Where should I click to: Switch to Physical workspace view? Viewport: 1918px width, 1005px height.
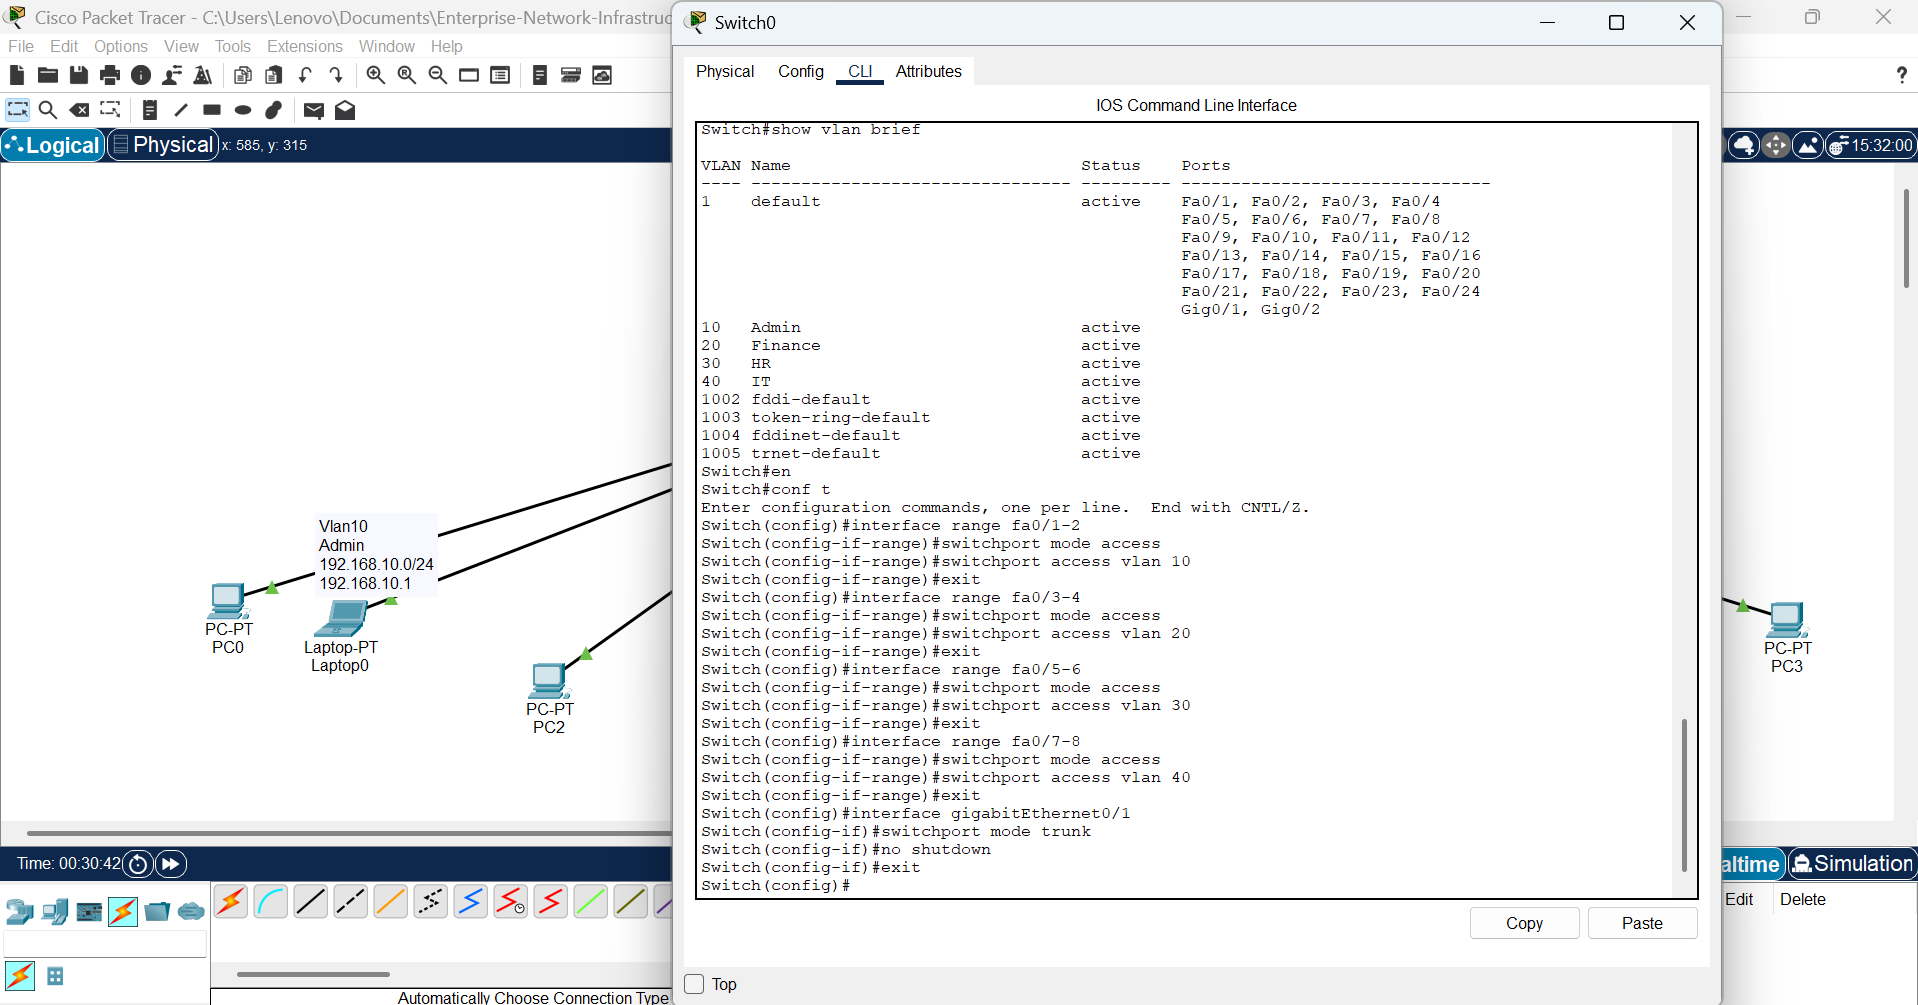click(163, 145)
